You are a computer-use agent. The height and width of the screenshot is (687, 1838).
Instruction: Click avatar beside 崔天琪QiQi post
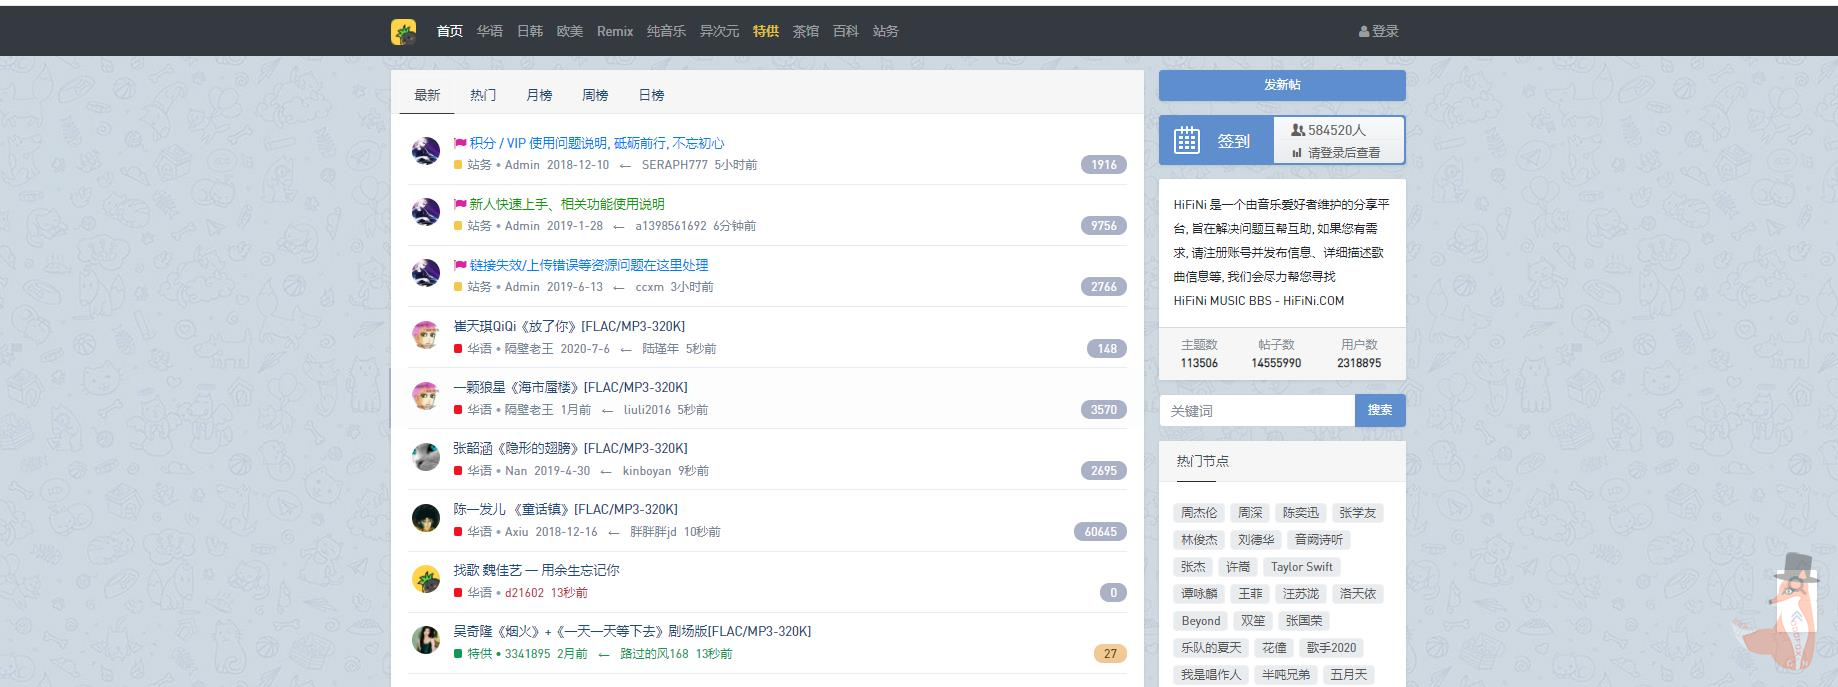(x=426, y=335)
